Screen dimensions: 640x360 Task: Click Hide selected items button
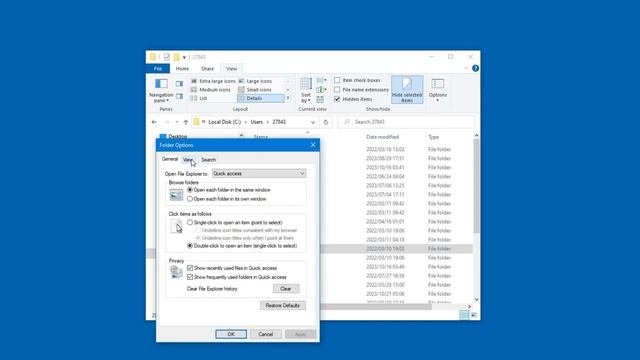407,89
